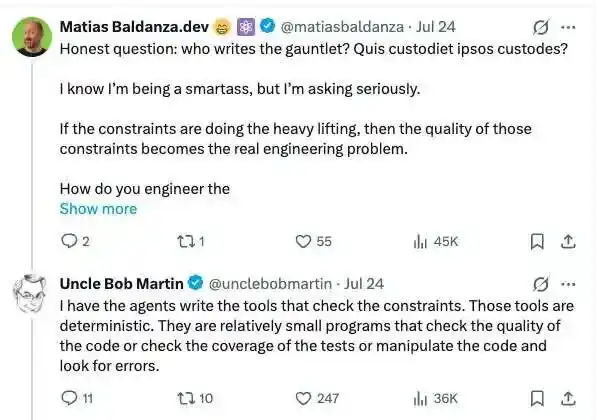Share Matias Baldanza's tweet

[568, 241]
